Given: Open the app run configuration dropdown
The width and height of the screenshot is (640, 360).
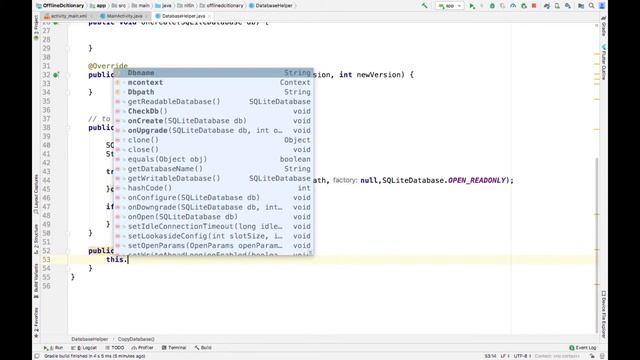Looking at the screenshot, I should [x=450, y=6].
